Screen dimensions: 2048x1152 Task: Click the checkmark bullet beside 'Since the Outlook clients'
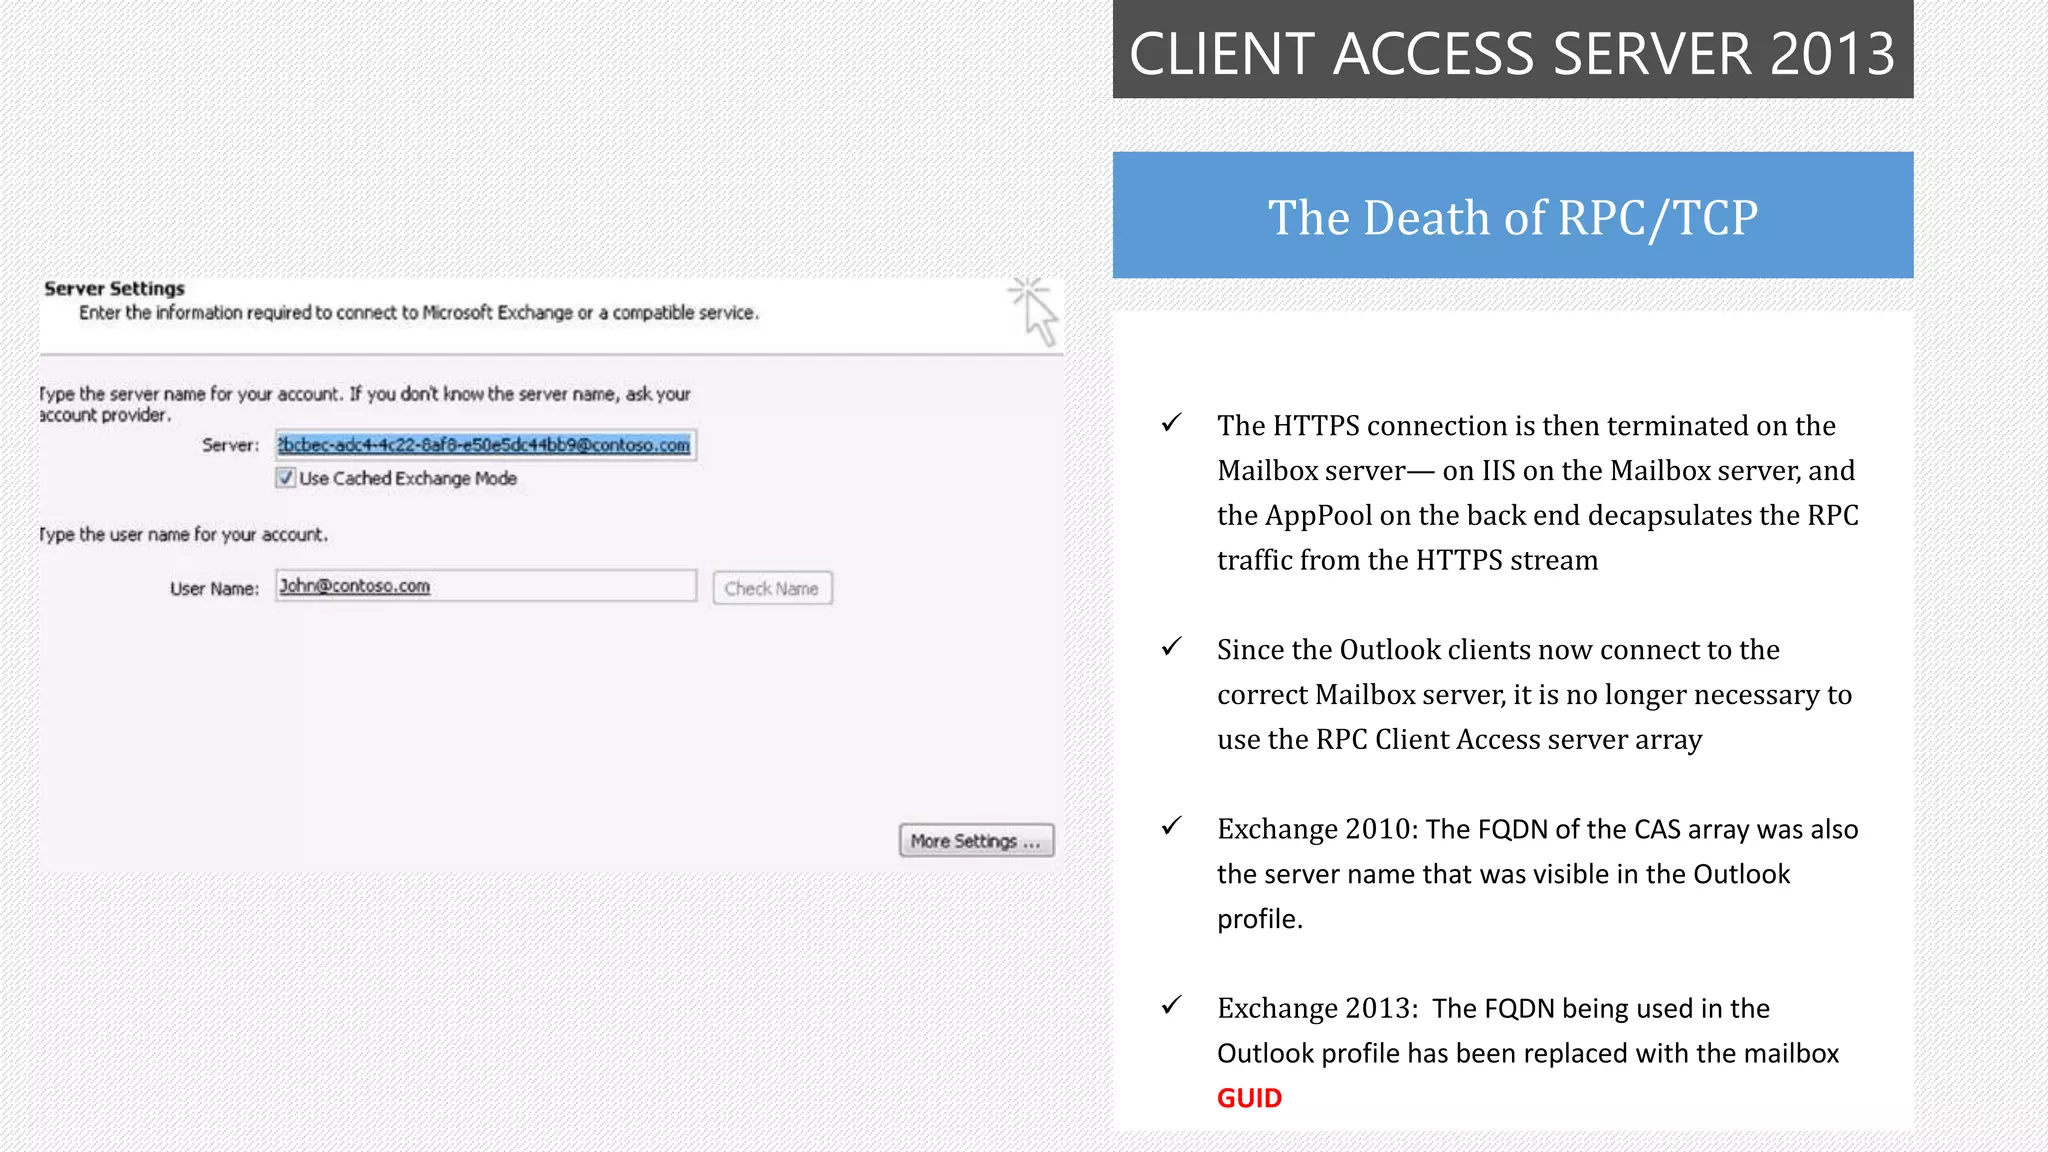[1172, 648]
